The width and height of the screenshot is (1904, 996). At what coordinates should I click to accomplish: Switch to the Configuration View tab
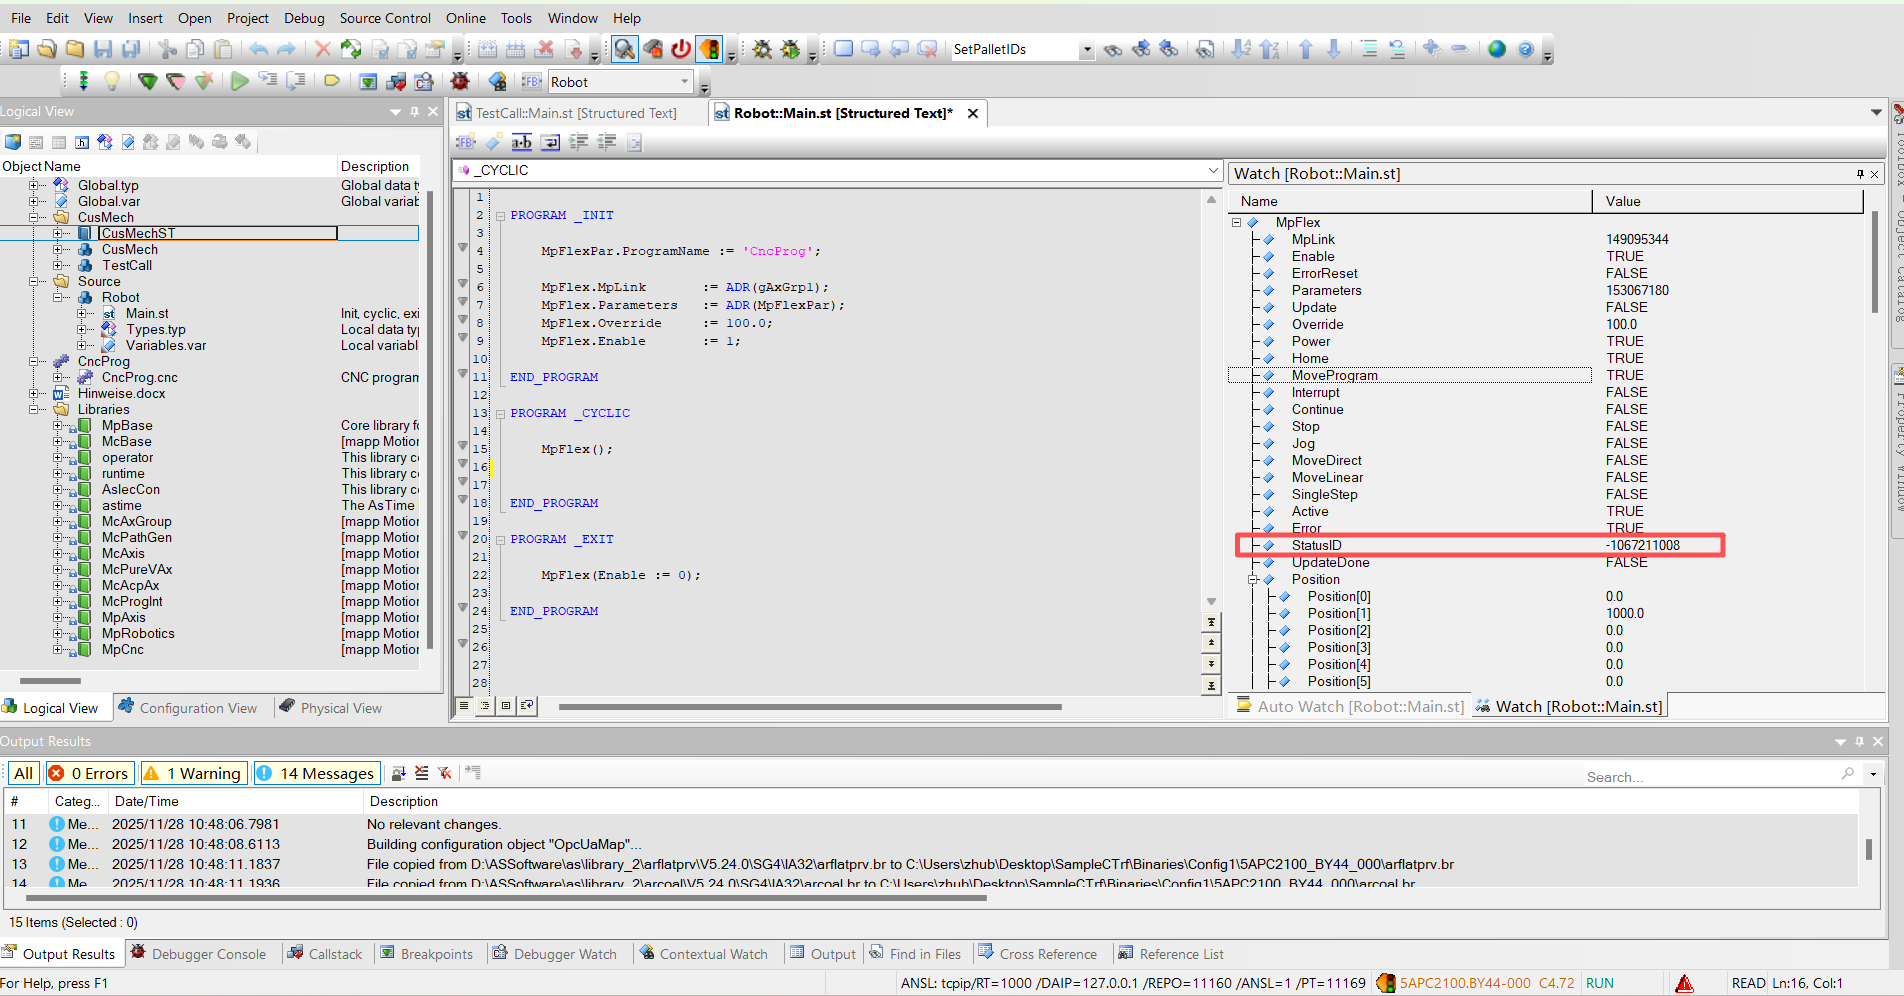click(188, 708)
